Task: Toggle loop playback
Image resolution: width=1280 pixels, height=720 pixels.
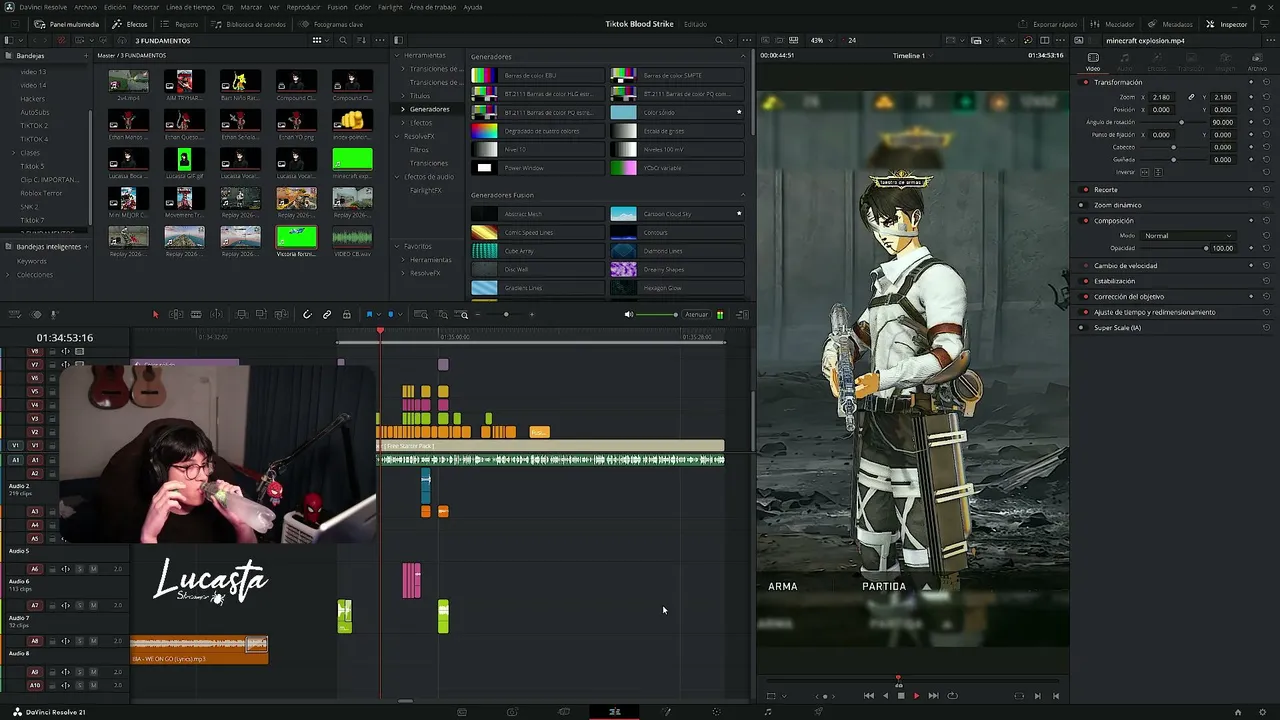Action: click(x=952, y=696)
